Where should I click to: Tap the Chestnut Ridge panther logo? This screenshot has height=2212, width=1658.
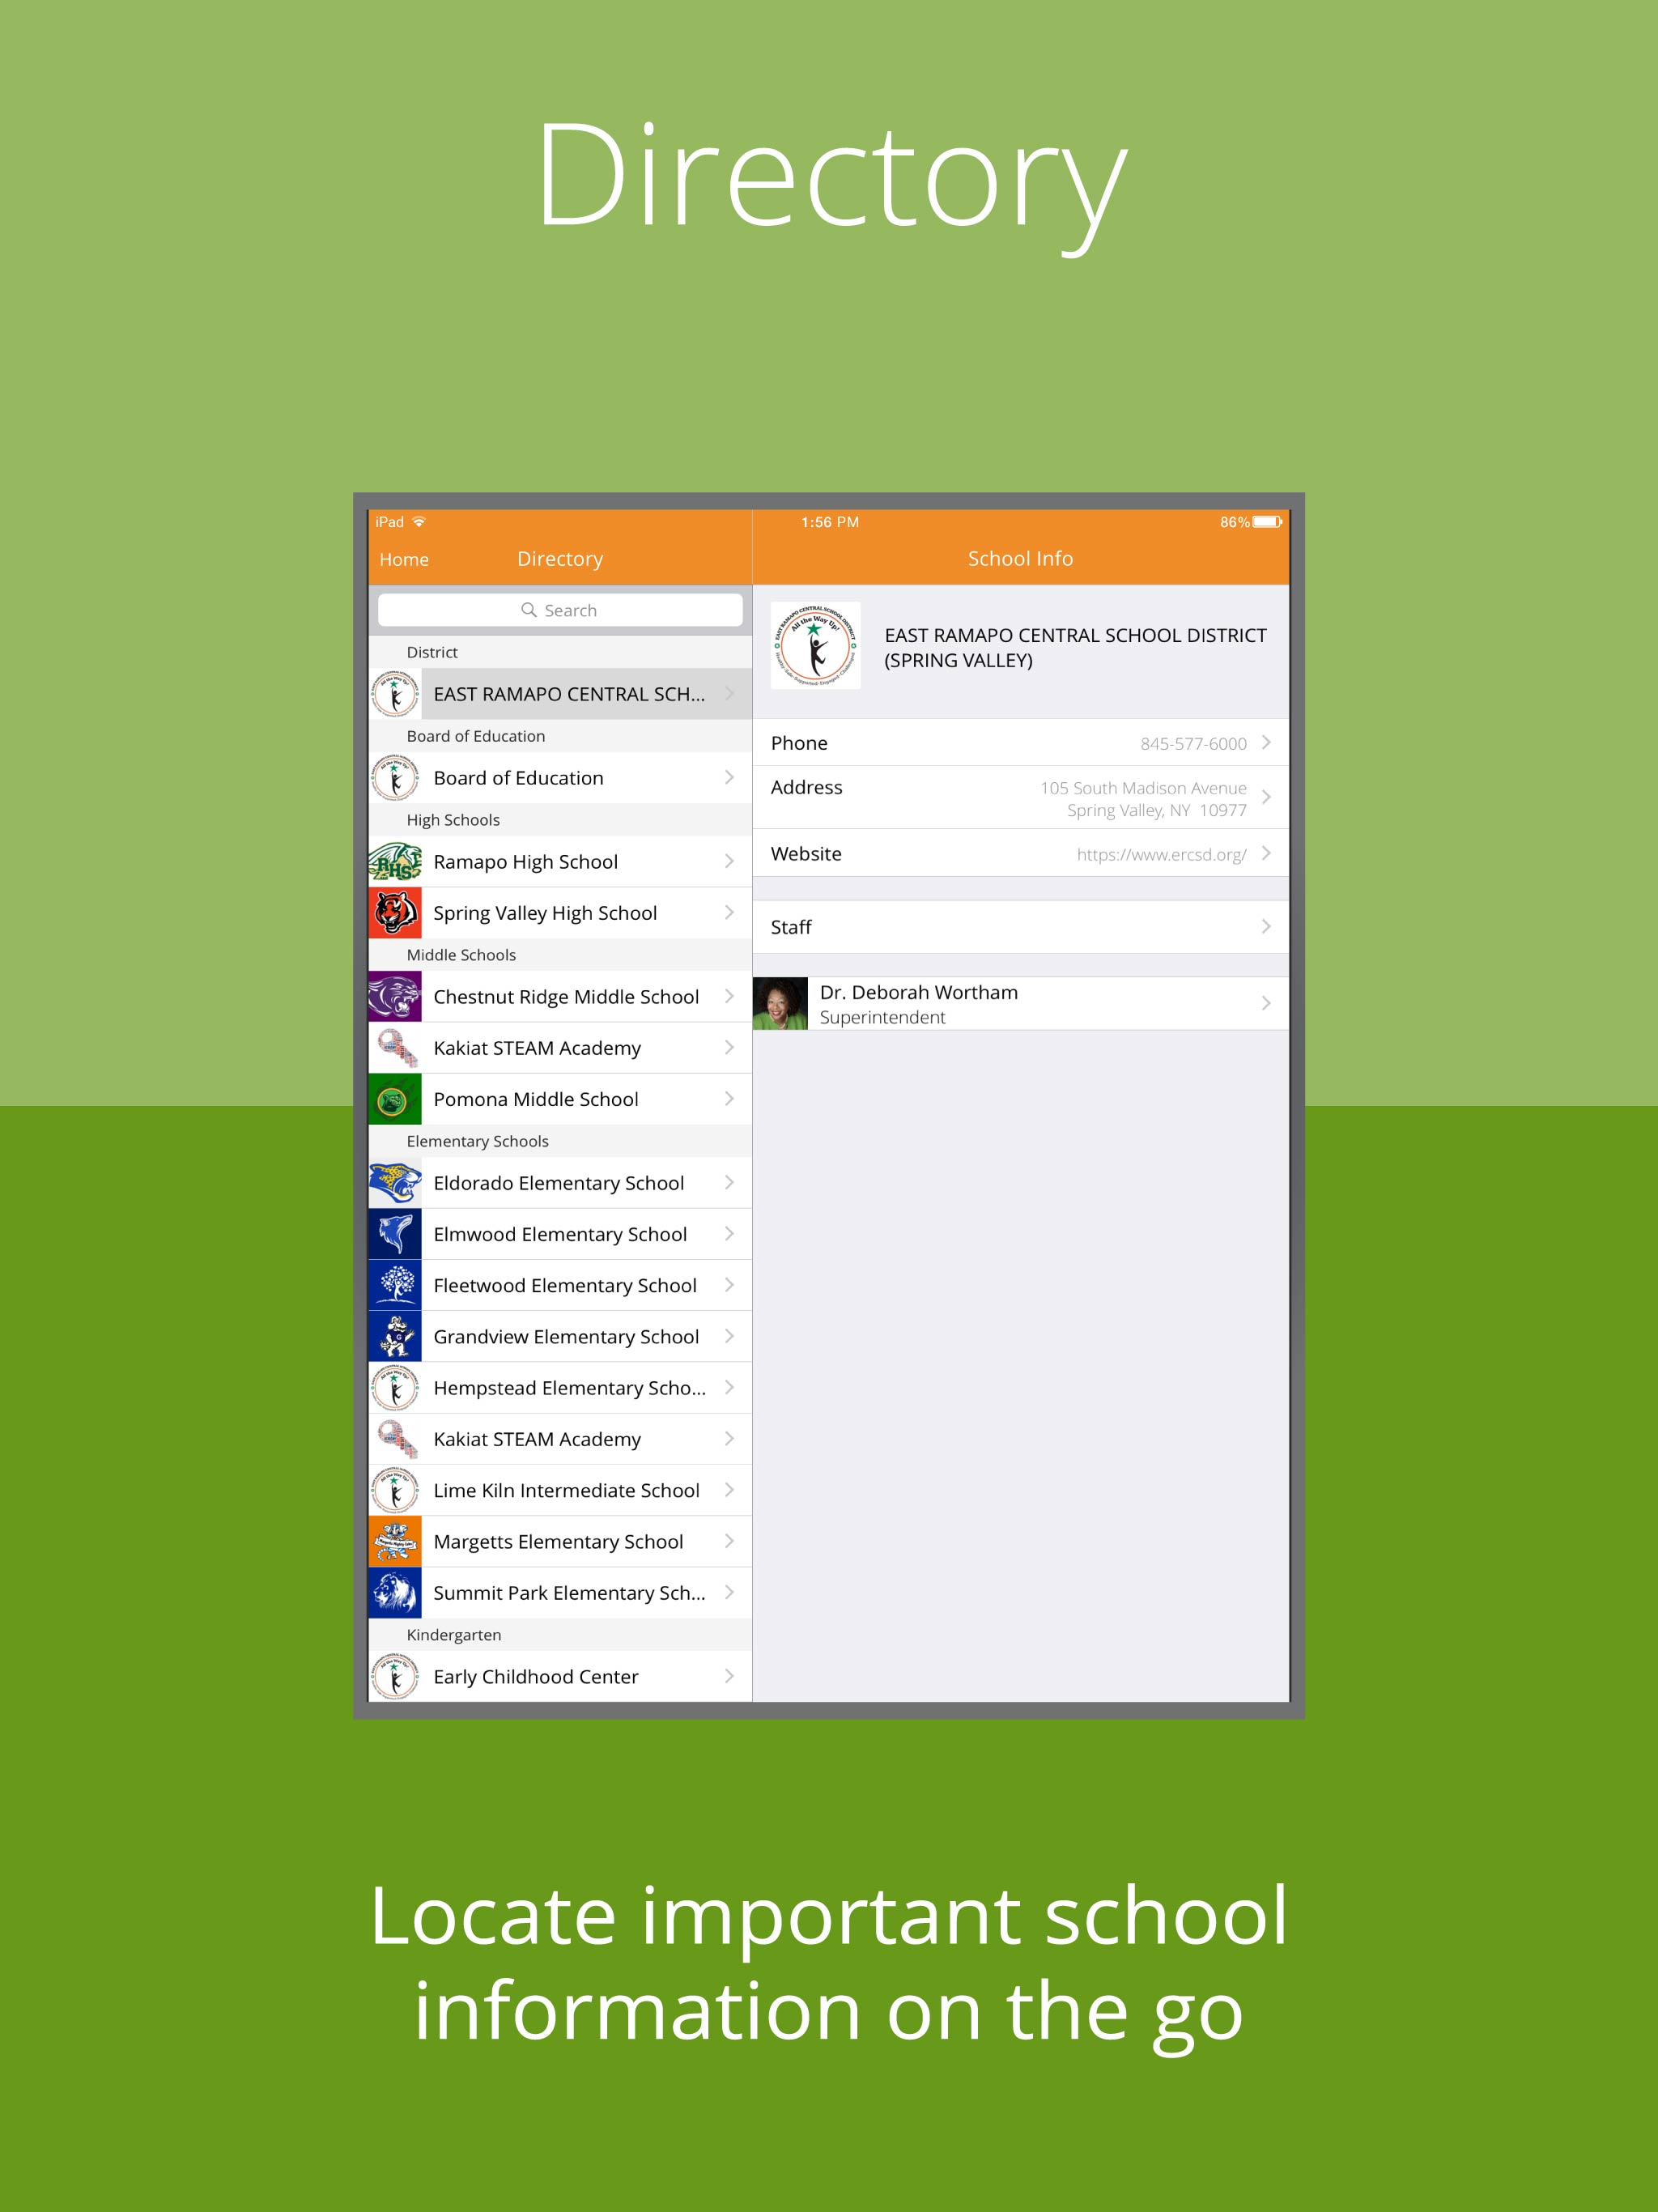point(395,996)
